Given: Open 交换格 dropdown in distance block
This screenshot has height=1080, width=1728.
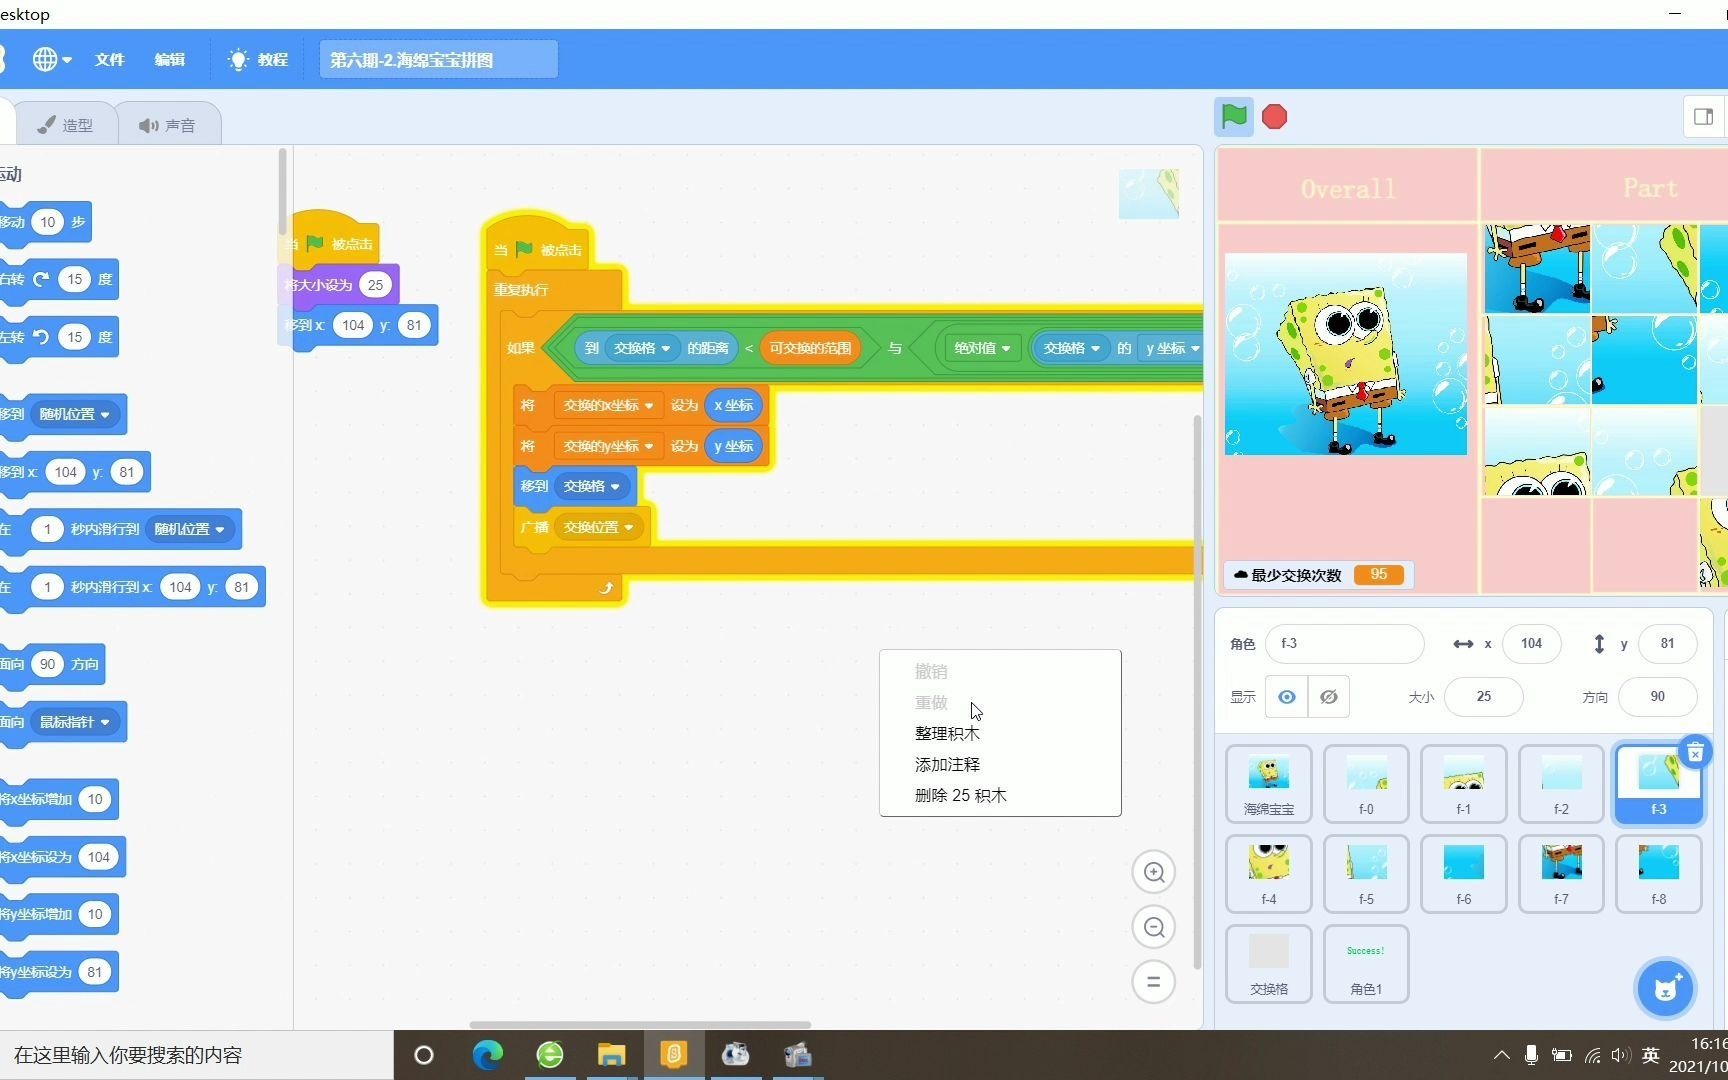Looking at the screenshot, I should pos(642,348).
